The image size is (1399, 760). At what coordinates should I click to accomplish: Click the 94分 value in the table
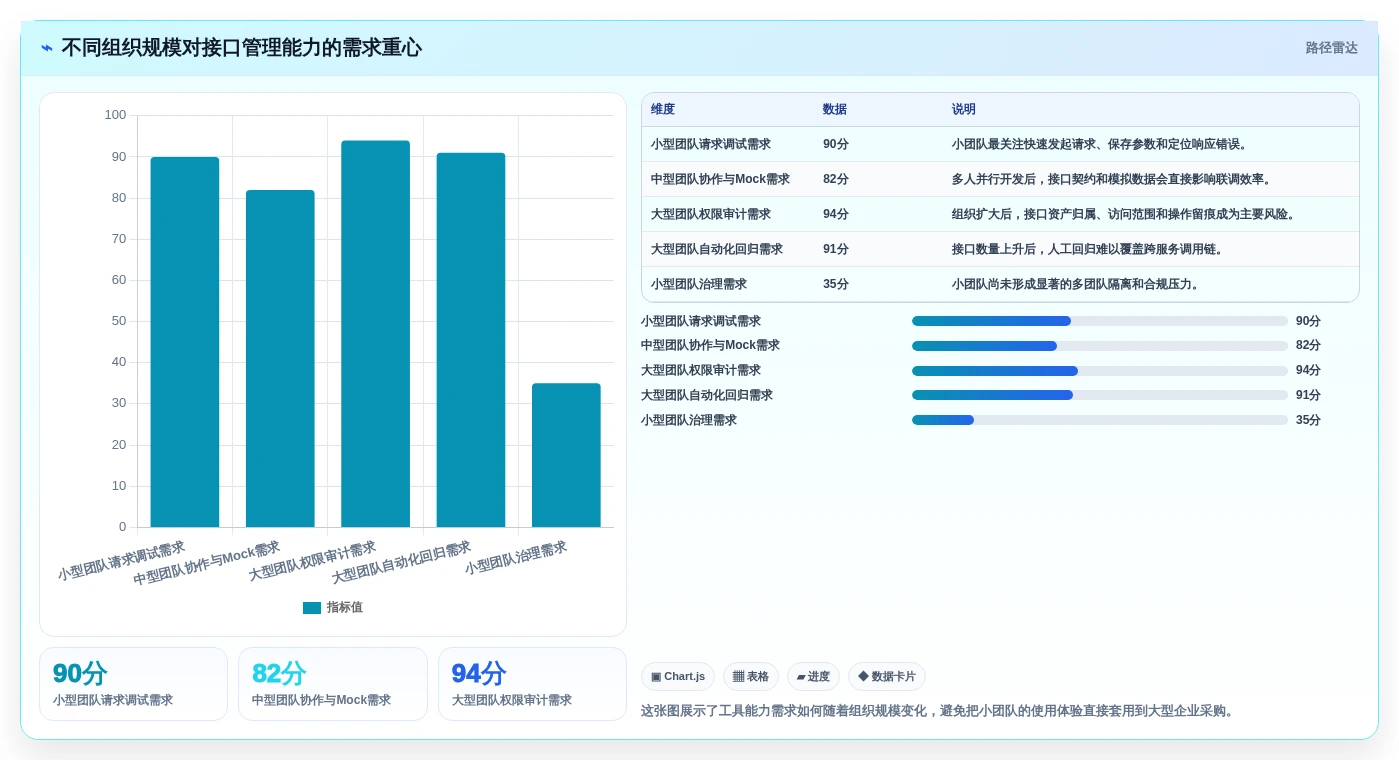click(836, 214)
